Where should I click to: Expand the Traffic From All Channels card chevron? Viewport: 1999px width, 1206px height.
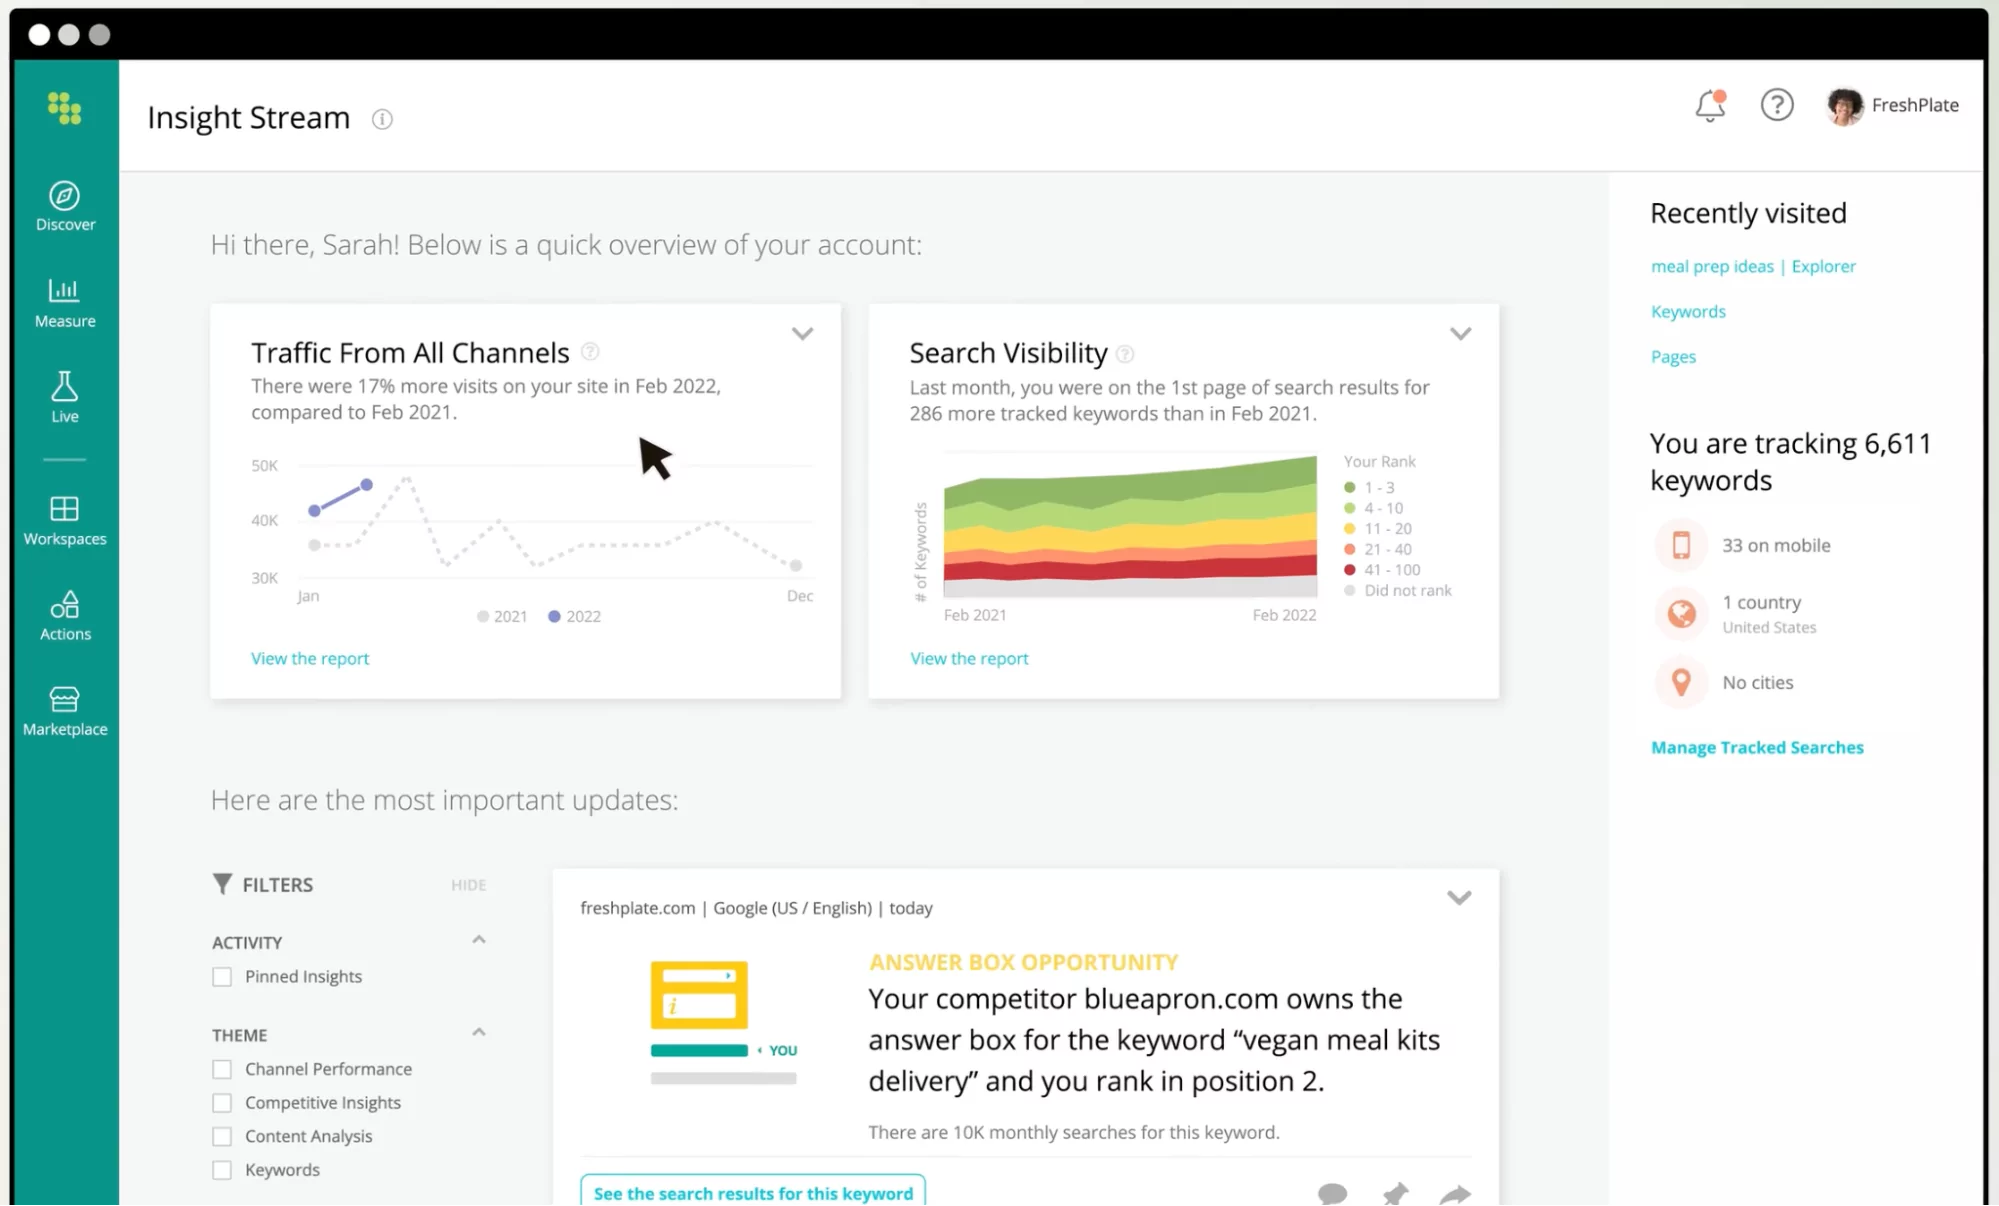(x=802, y=334)
